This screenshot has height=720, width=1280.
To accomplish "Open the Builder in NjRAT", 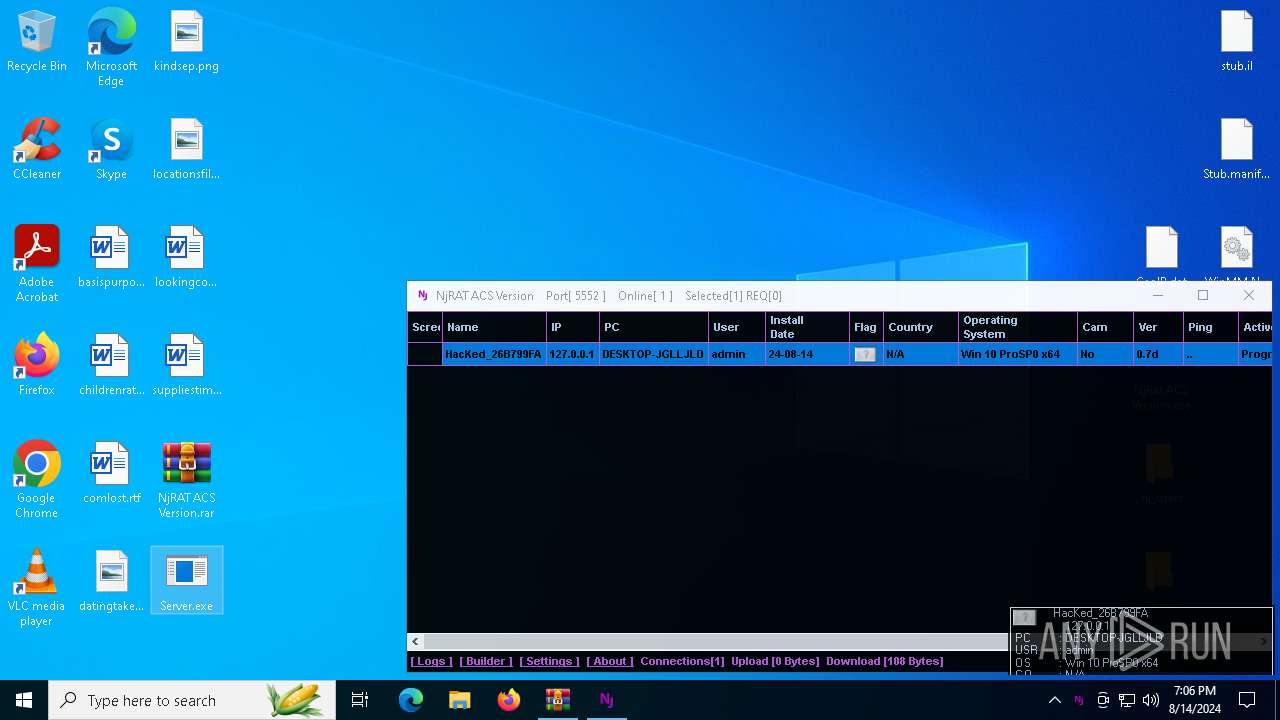I will pos(486,661).
